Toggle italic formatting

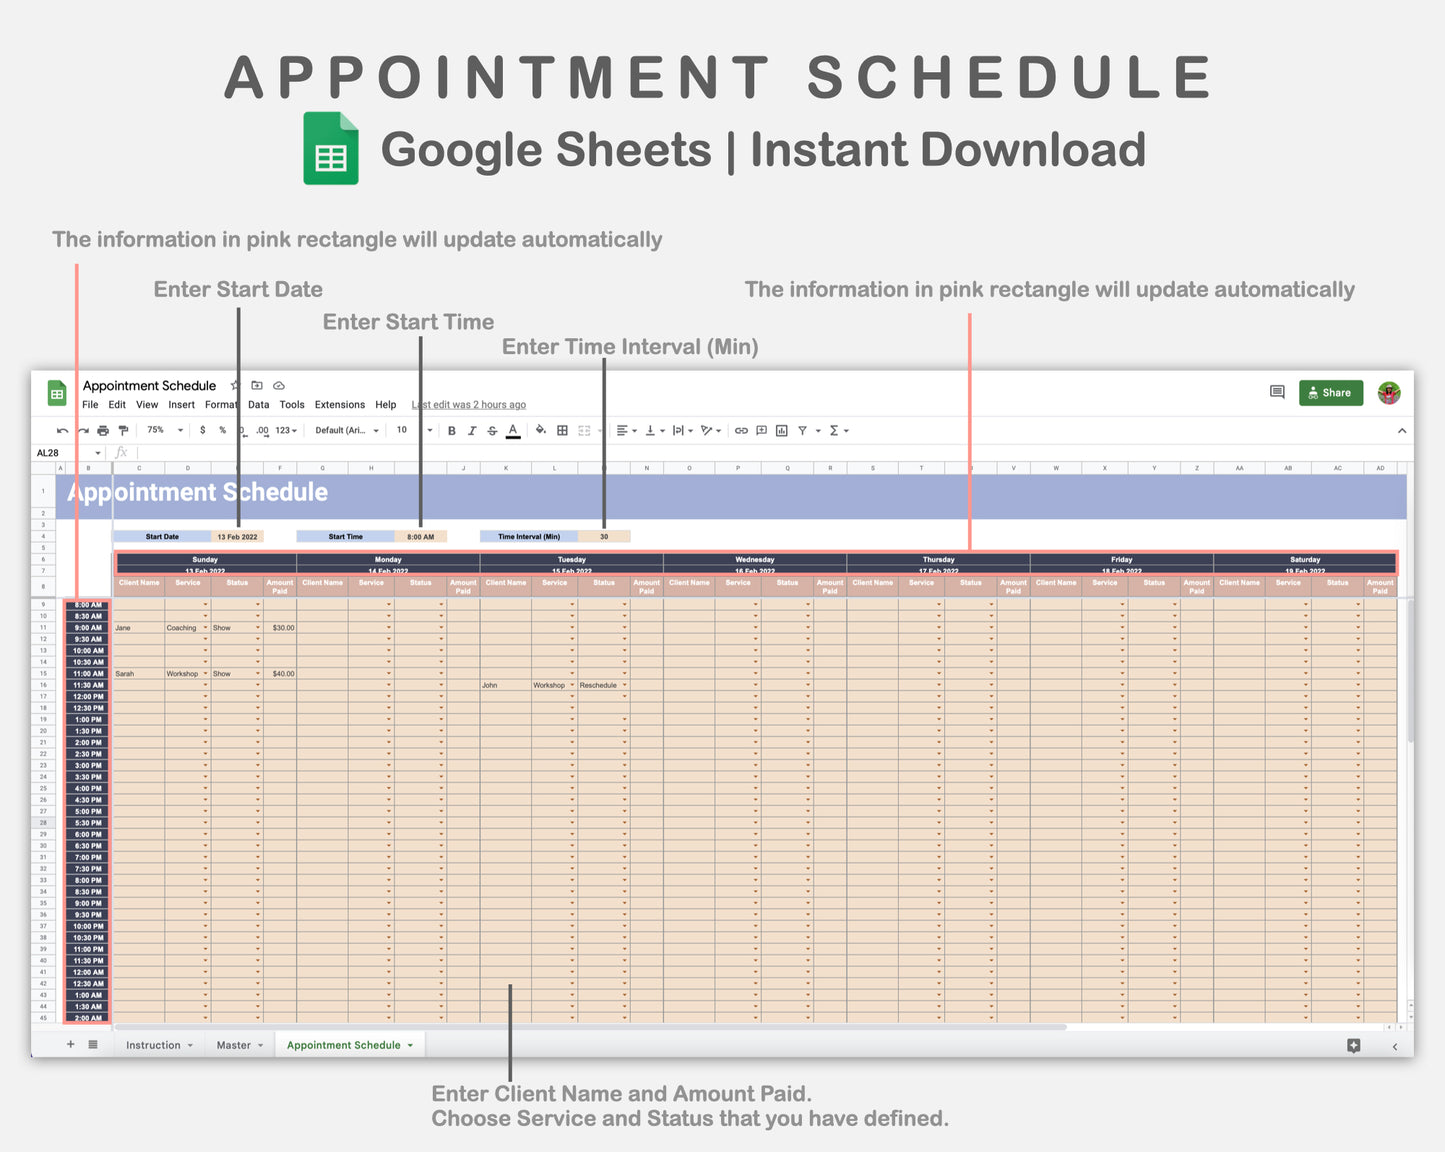pos(471,430)
